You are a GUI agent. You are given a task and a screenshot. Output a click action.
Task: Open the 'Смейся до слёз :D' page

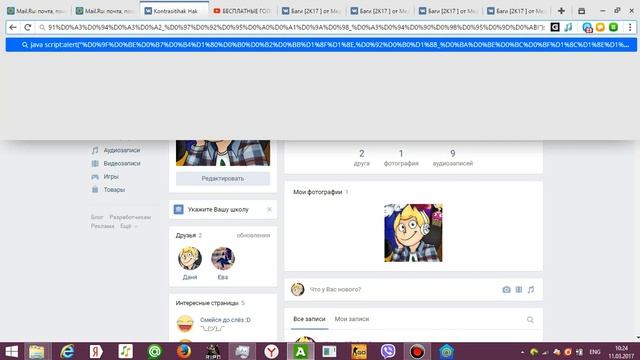(225, 320)
